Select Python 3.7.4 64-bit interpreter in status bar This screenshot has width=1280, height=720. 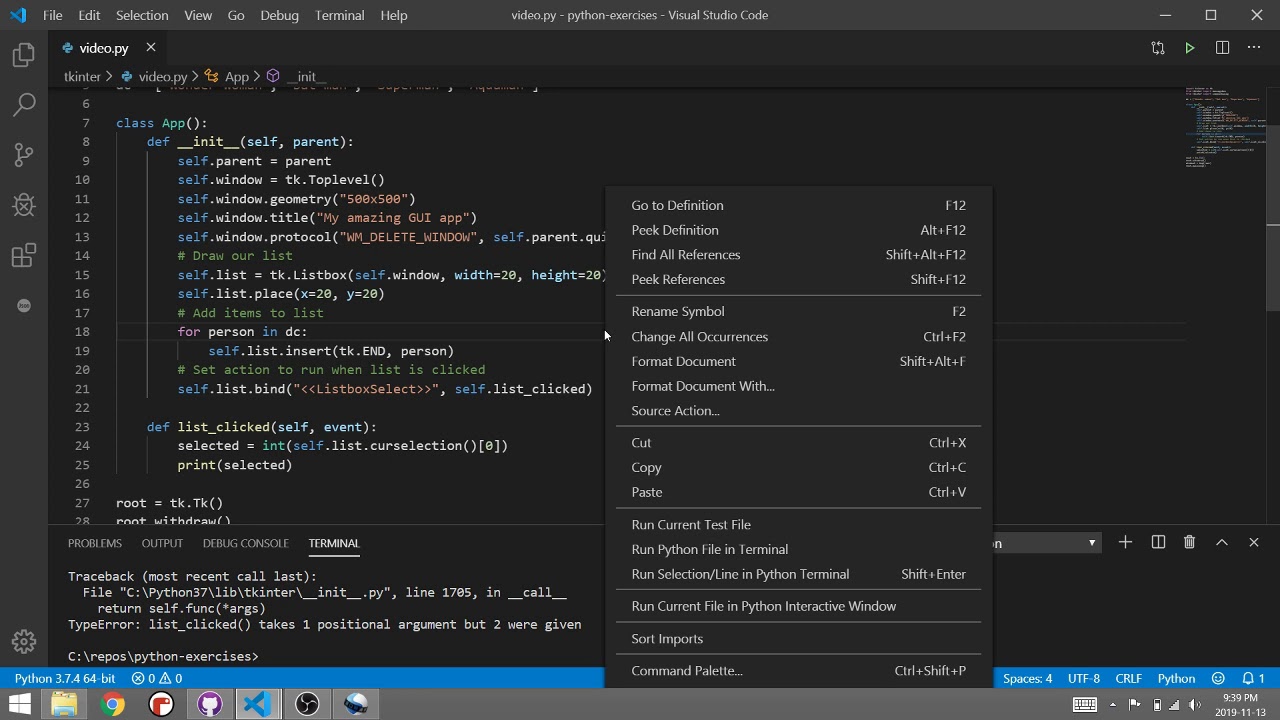click(65, 678)
